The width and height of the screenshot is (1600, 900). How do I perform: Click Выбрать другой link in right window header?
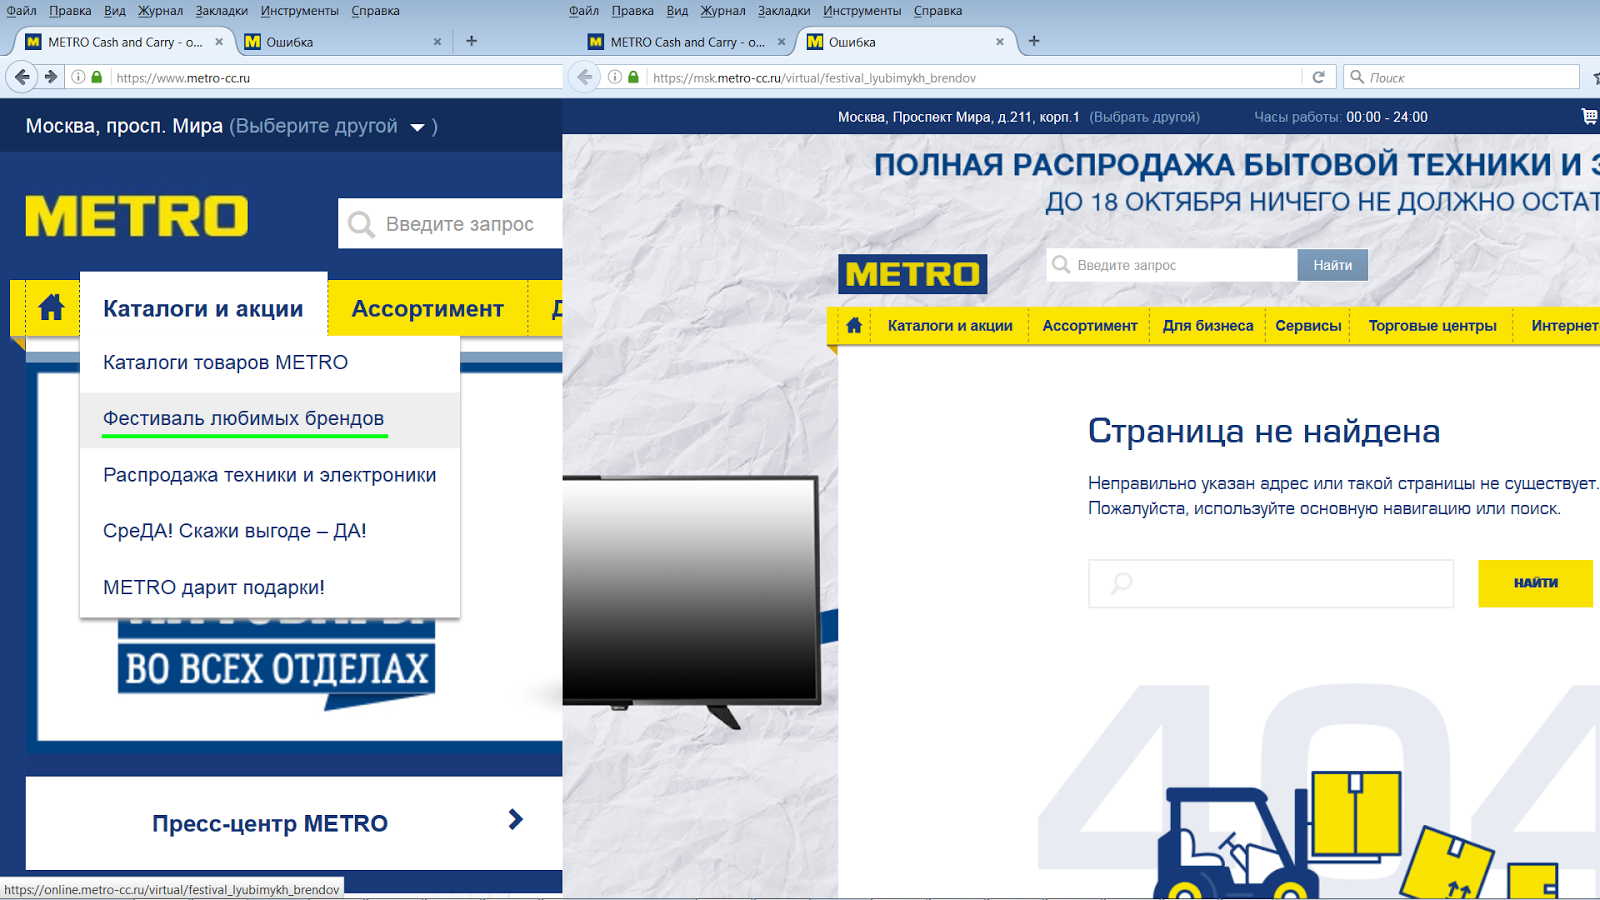tap(1144, 117)
